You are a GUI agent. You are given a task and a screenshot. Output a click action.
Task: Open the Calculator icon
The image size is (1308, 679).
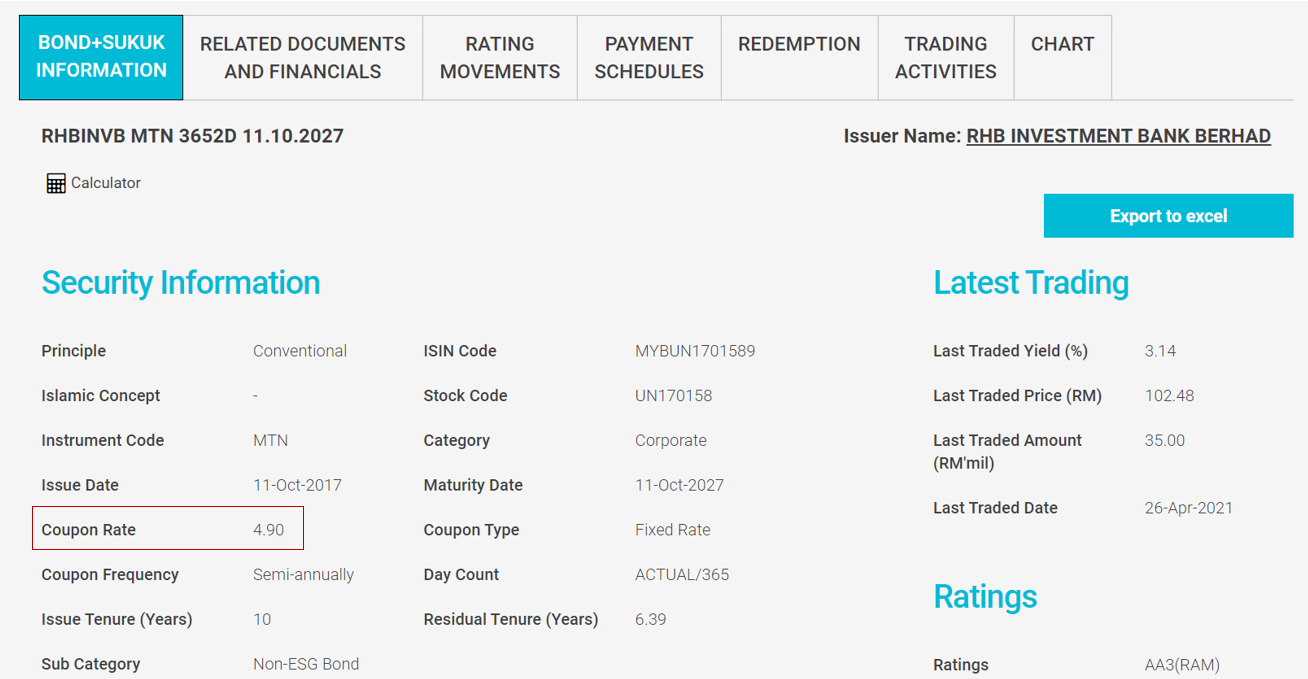(56, 183)
